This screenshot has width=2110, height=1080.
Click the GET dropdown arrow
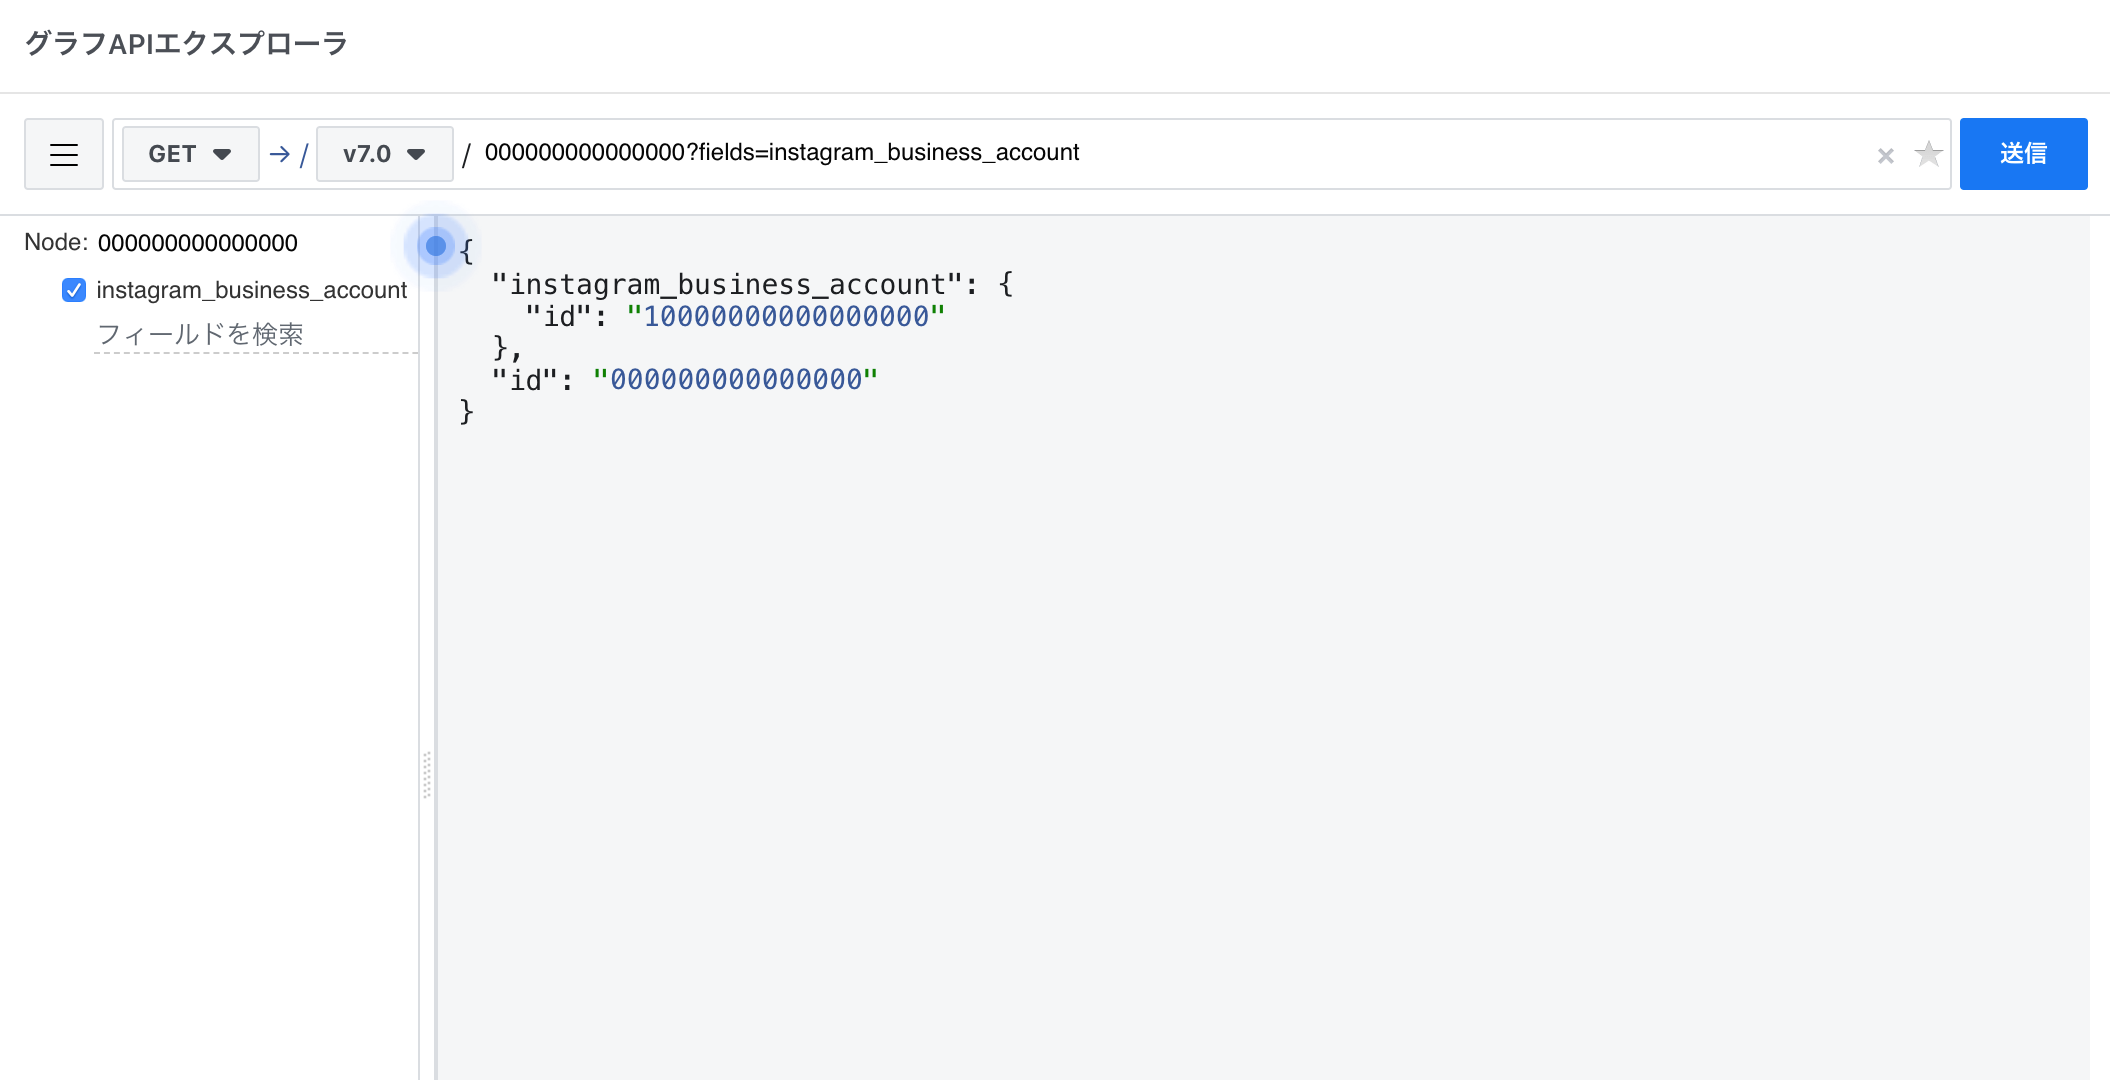(222, 154)
